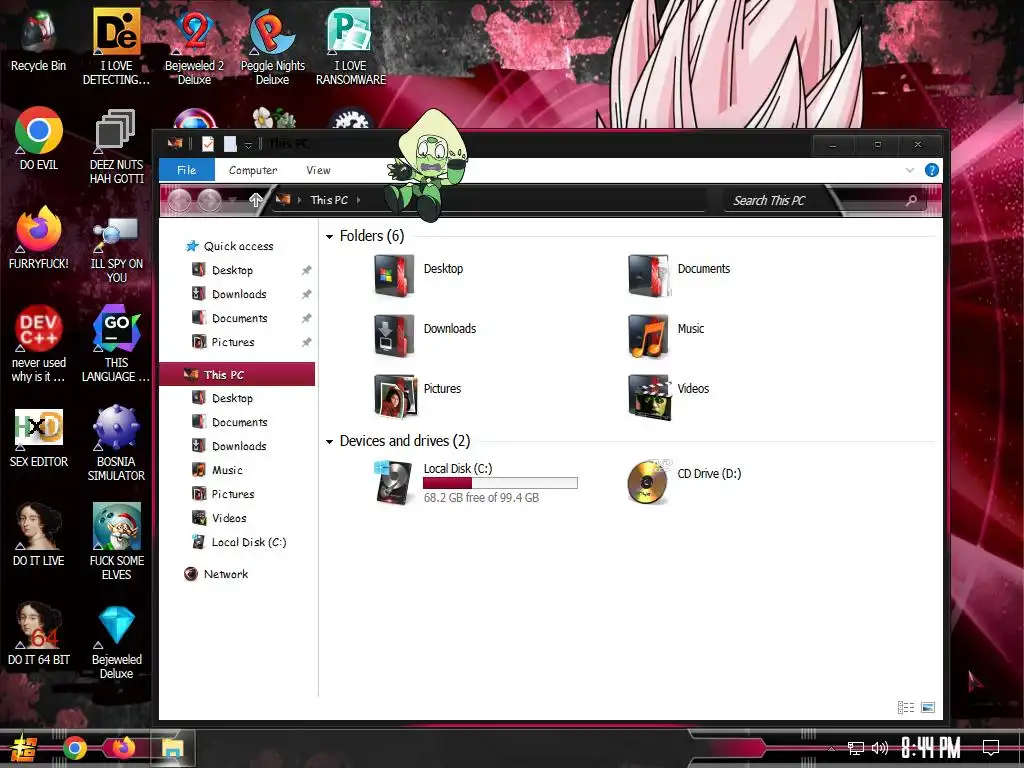
Task: Open the File tab
Action: pyautogui.click(x=187, y=170)
